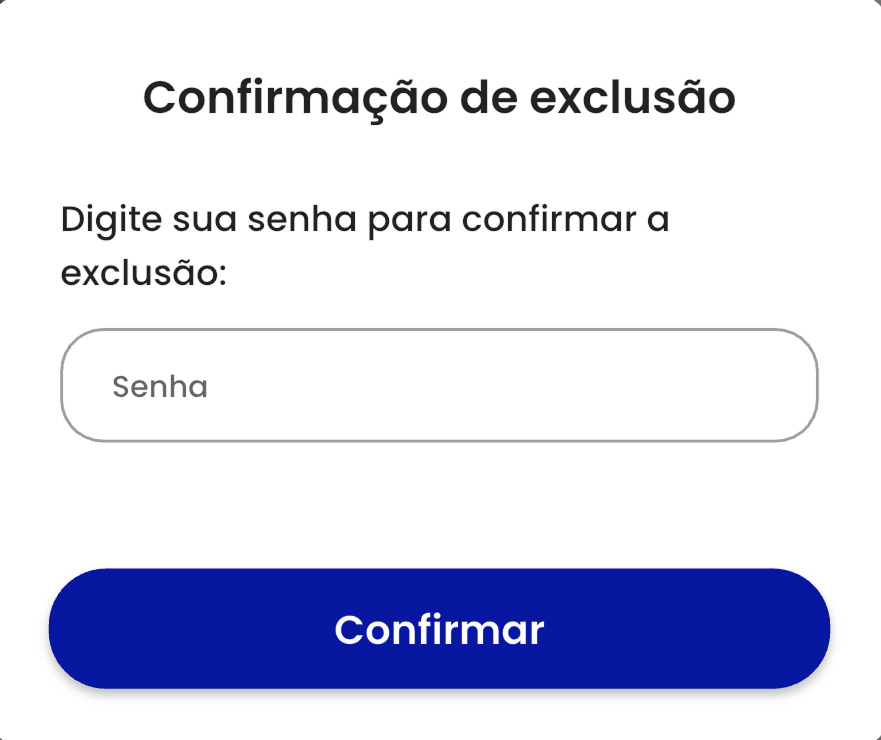This screenshot has height=740, width=881.
Task: Focus the password field to confirm deletion
Action: point(440,385)
